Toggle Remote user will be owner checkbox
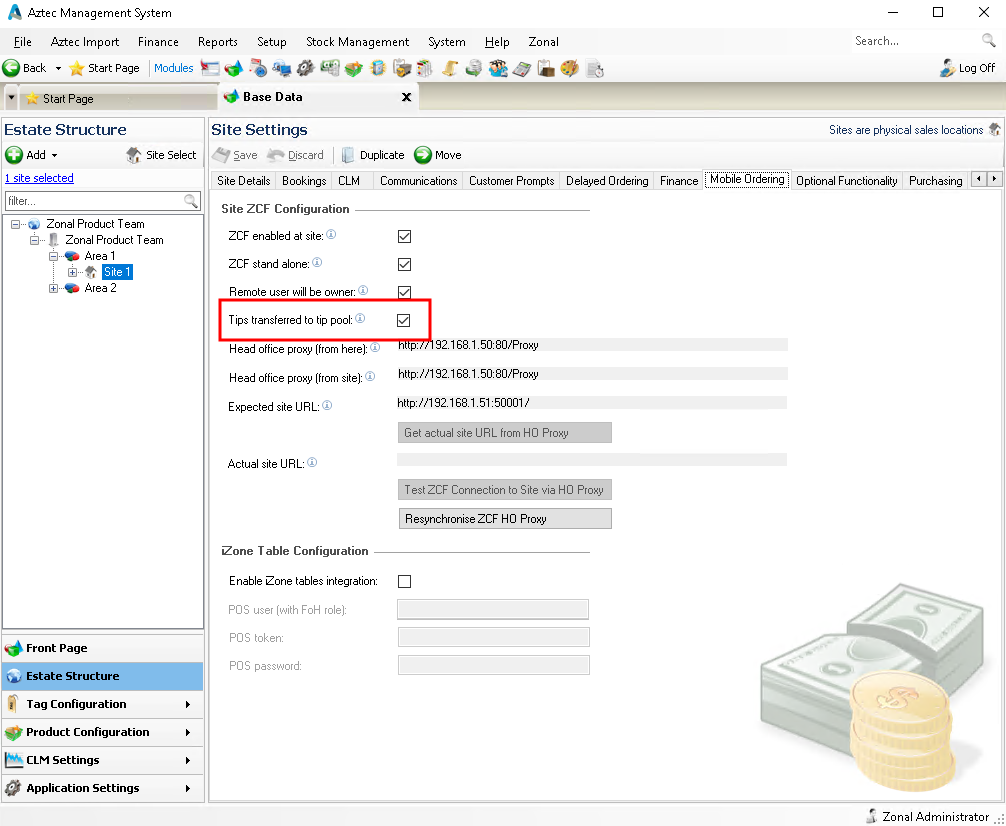This screenshot has width=1006, height=826. point(404,293)
